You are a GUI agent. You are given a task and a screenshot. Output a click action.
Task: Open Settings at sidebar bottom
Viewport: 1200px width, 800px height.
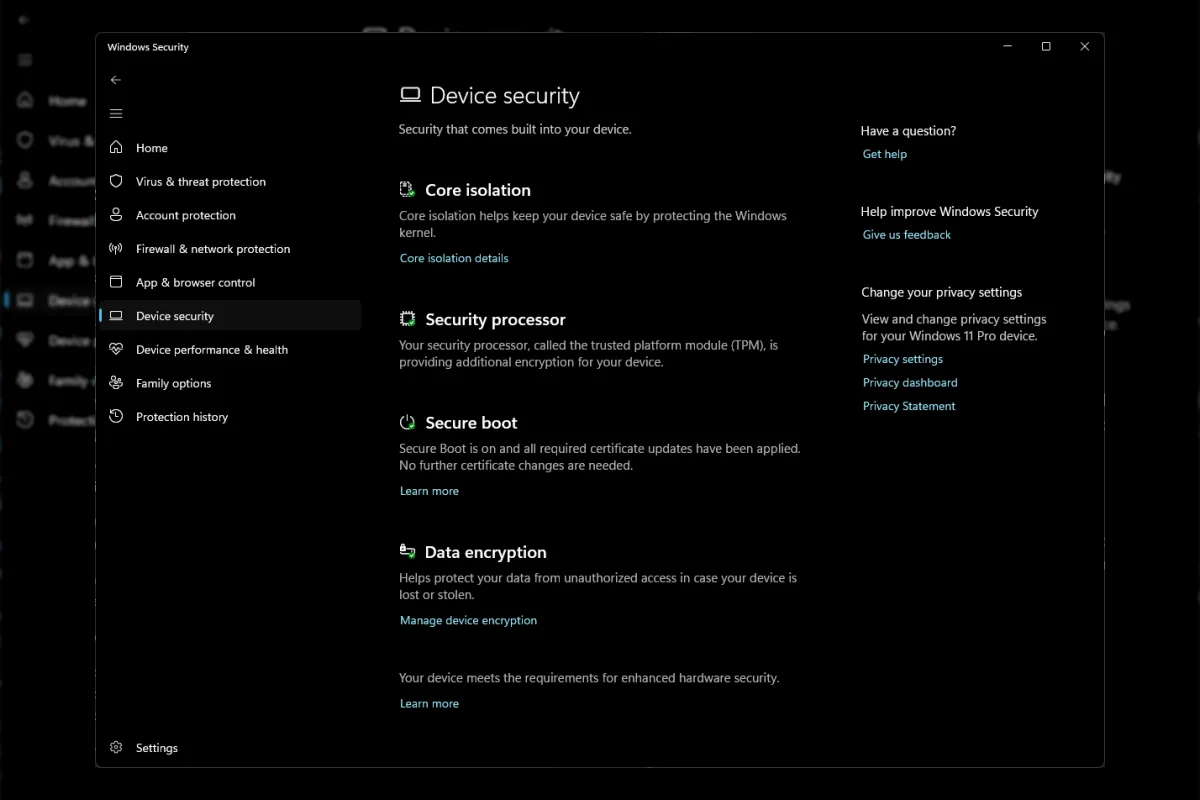click(x=230, y=747)
